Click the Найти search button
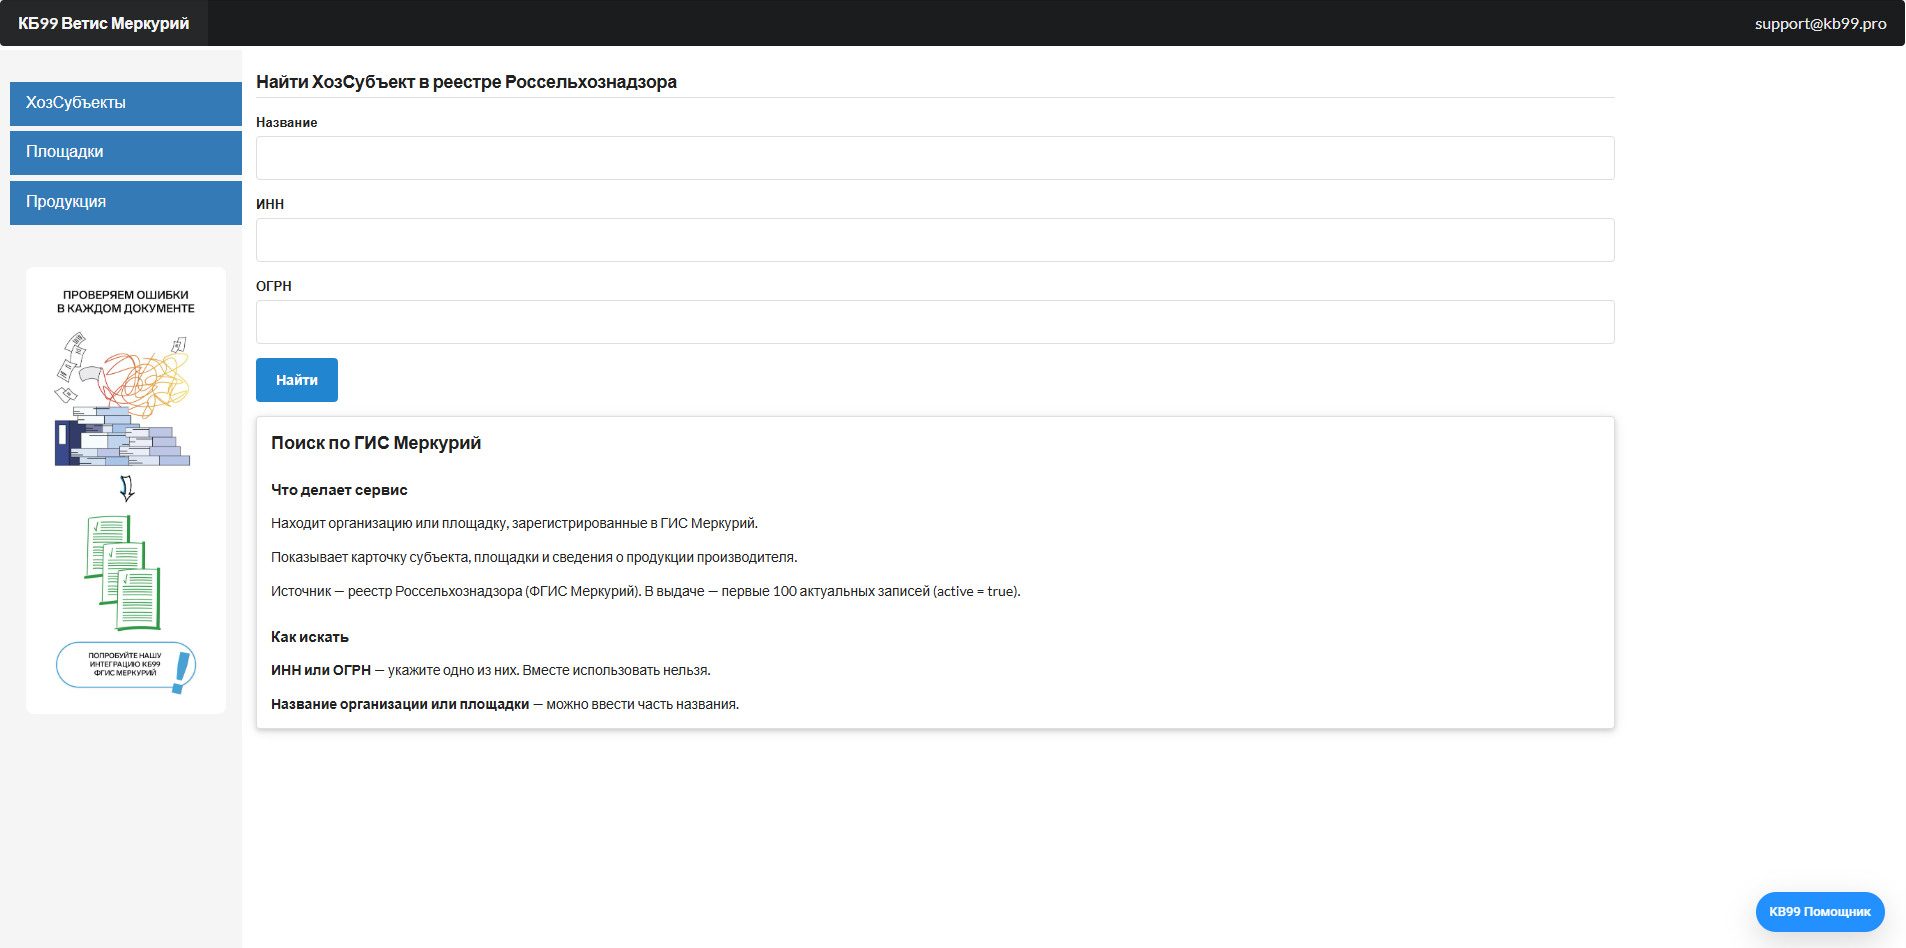The height and width of the screenshot is (948, 1906). (297, 380)
